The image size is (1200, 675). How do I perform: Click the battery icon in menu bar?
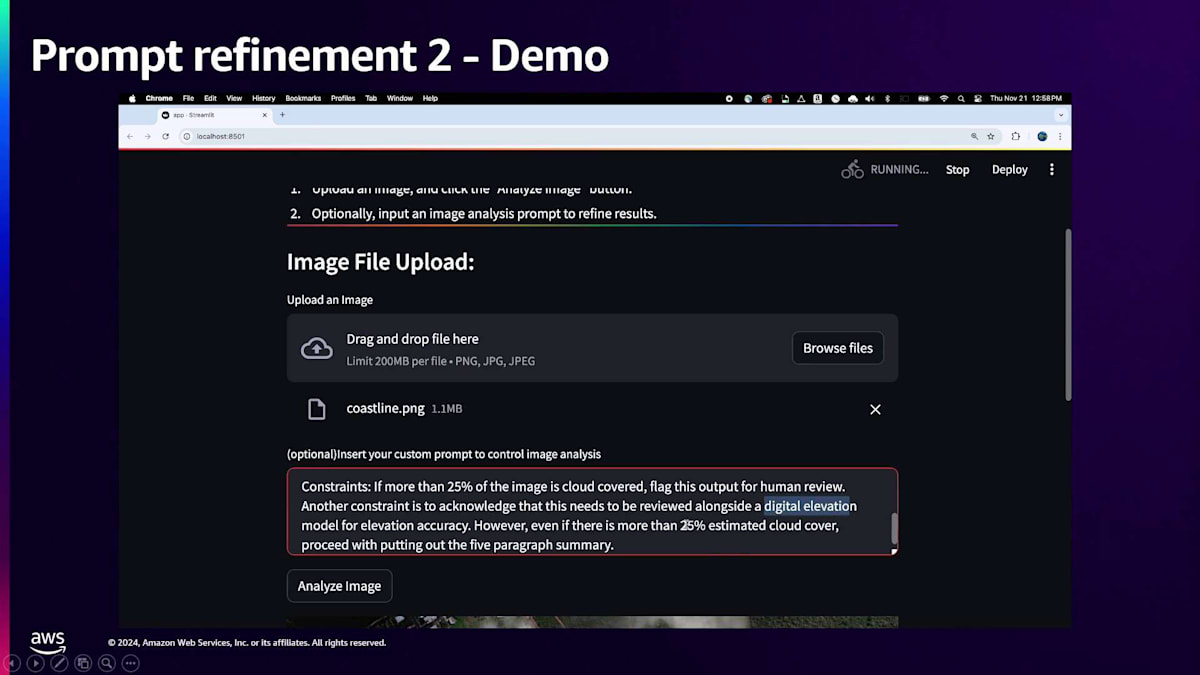click(924, 98)
